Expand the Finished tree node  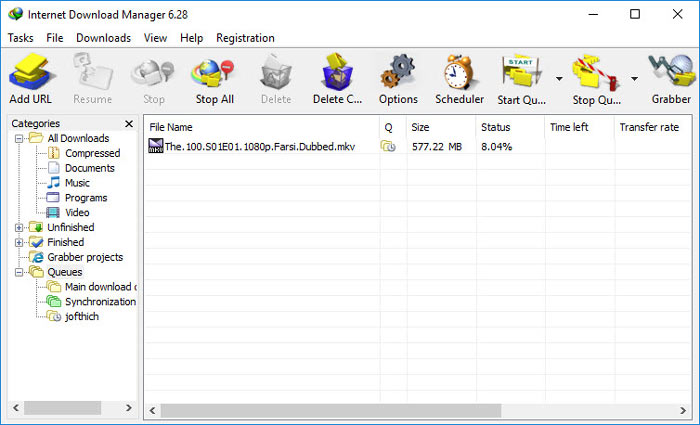coord(19,242)
